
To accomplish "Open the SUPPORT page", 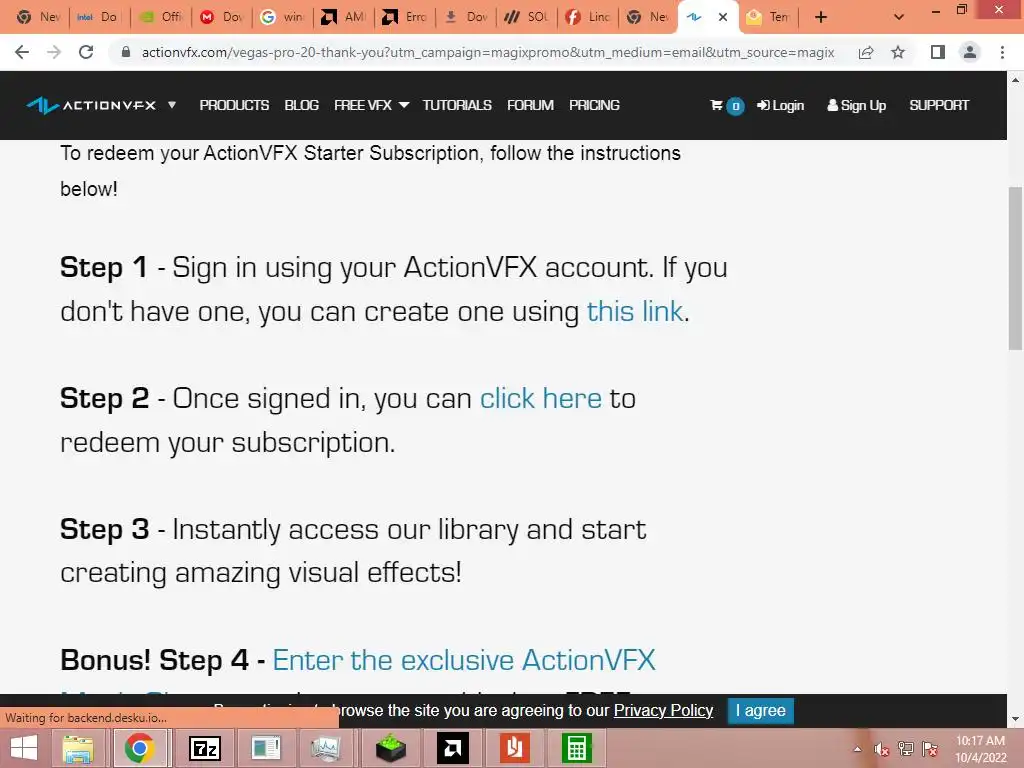I will pyautogui.click(x=939, y=105).
